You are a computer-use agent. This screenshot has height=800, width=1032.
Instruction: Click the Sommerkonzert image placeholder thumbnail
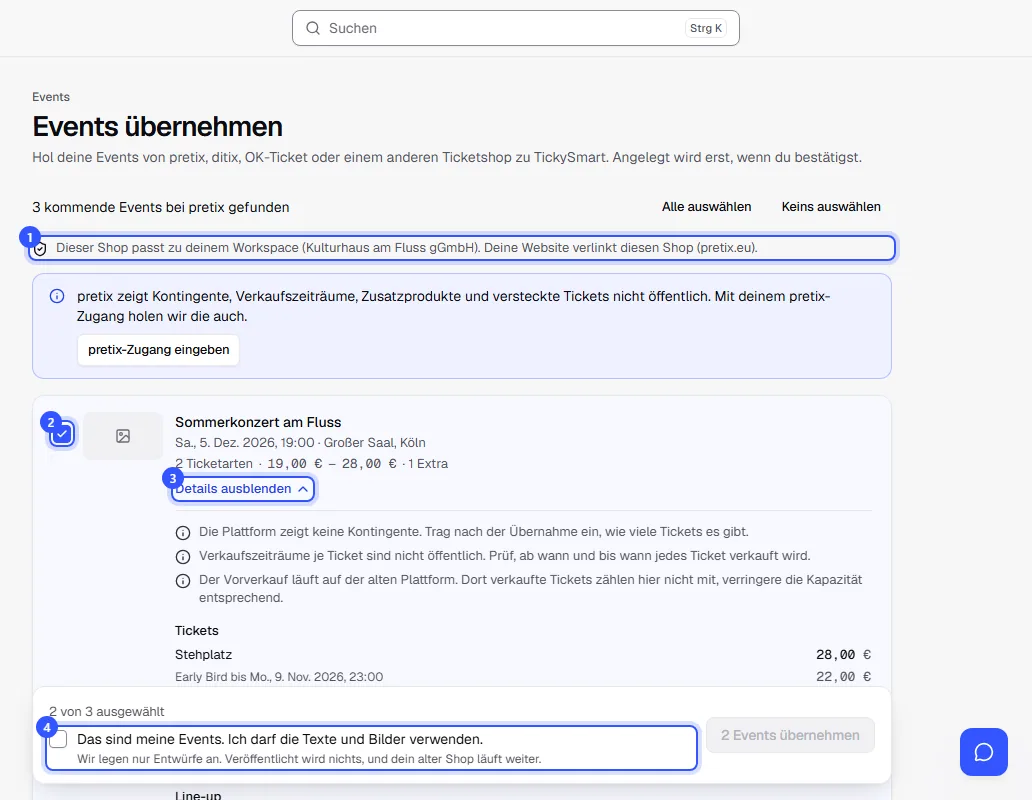[x=123, y=436]
